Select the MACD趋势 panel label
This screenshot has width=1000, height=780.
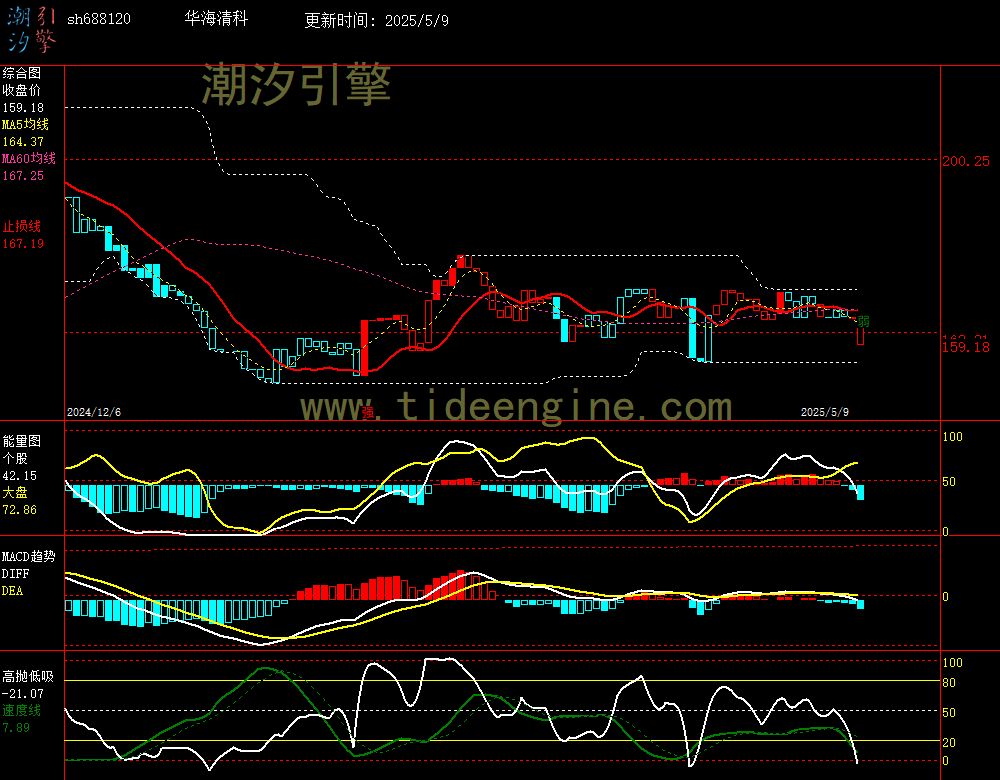[x=29, y=557]
